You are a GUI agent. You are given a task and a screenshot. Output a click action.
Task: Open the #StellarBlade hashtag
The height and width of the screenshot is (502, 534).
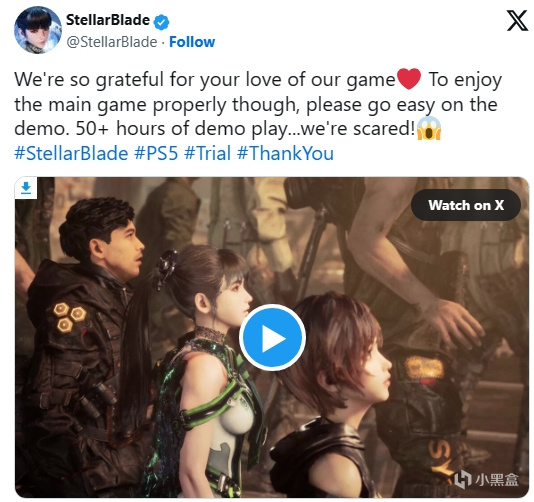pos(71,153)
